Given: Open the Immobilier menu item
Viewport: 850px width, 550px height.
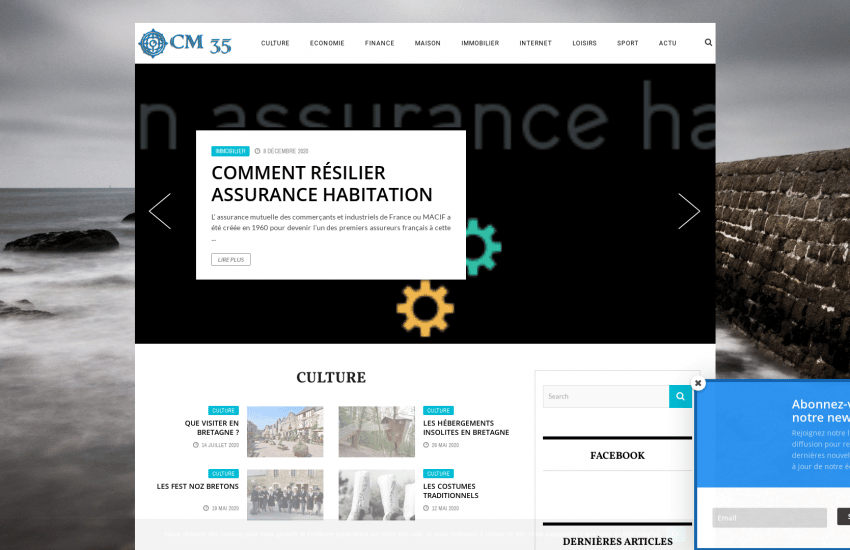Looking at the screenshot, I should click(480, 43).
